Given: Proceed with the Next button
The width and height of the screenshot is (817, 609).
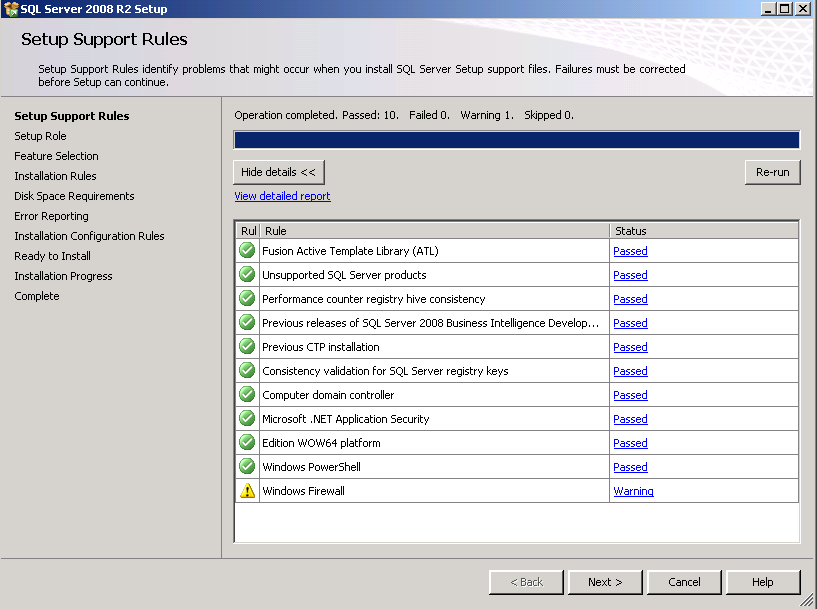Looking at the screenshot, I should click(x=605, y=582).
